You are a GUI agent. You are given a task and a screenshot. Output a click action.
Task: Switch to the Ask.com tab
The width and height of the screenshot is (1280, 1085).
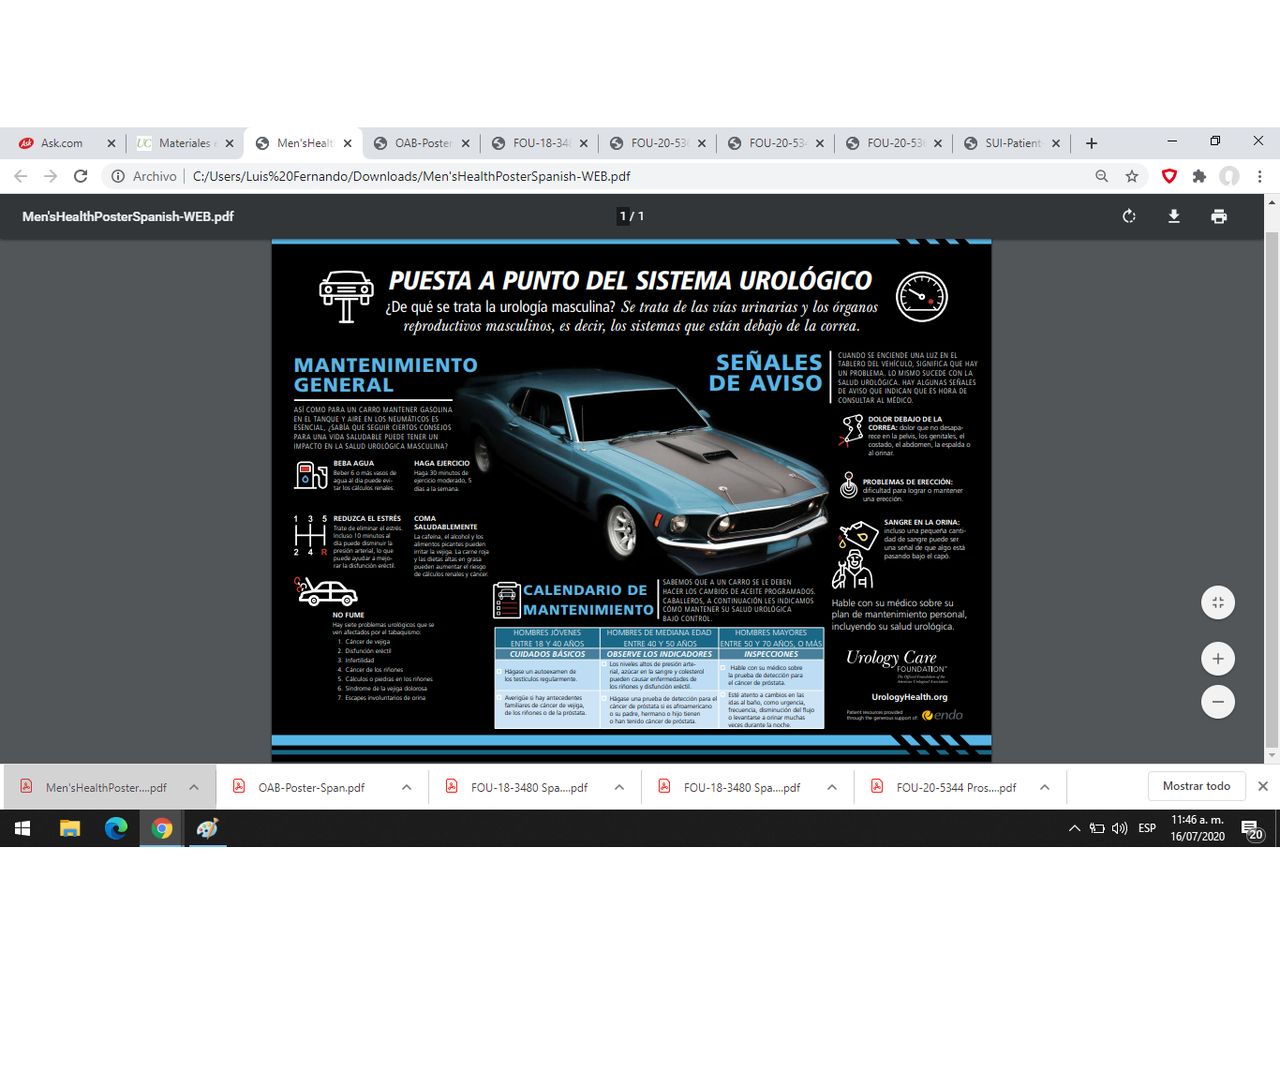click(x=61, y=143)
